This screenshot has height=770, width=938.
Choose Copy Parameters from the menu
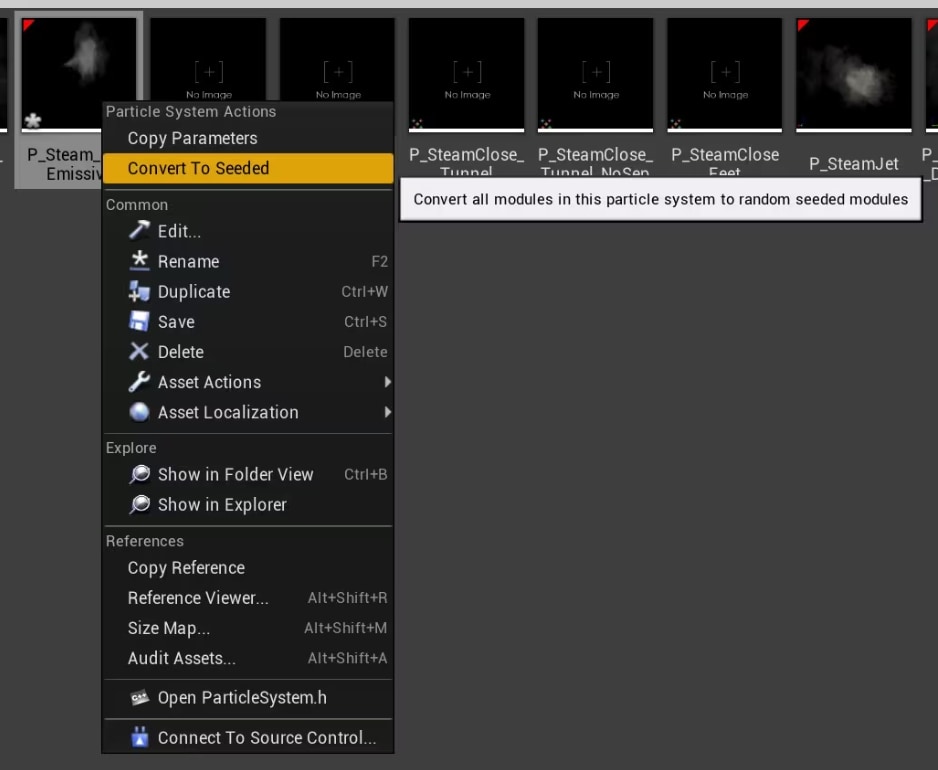pyautogui.click(x=192, y=138)
